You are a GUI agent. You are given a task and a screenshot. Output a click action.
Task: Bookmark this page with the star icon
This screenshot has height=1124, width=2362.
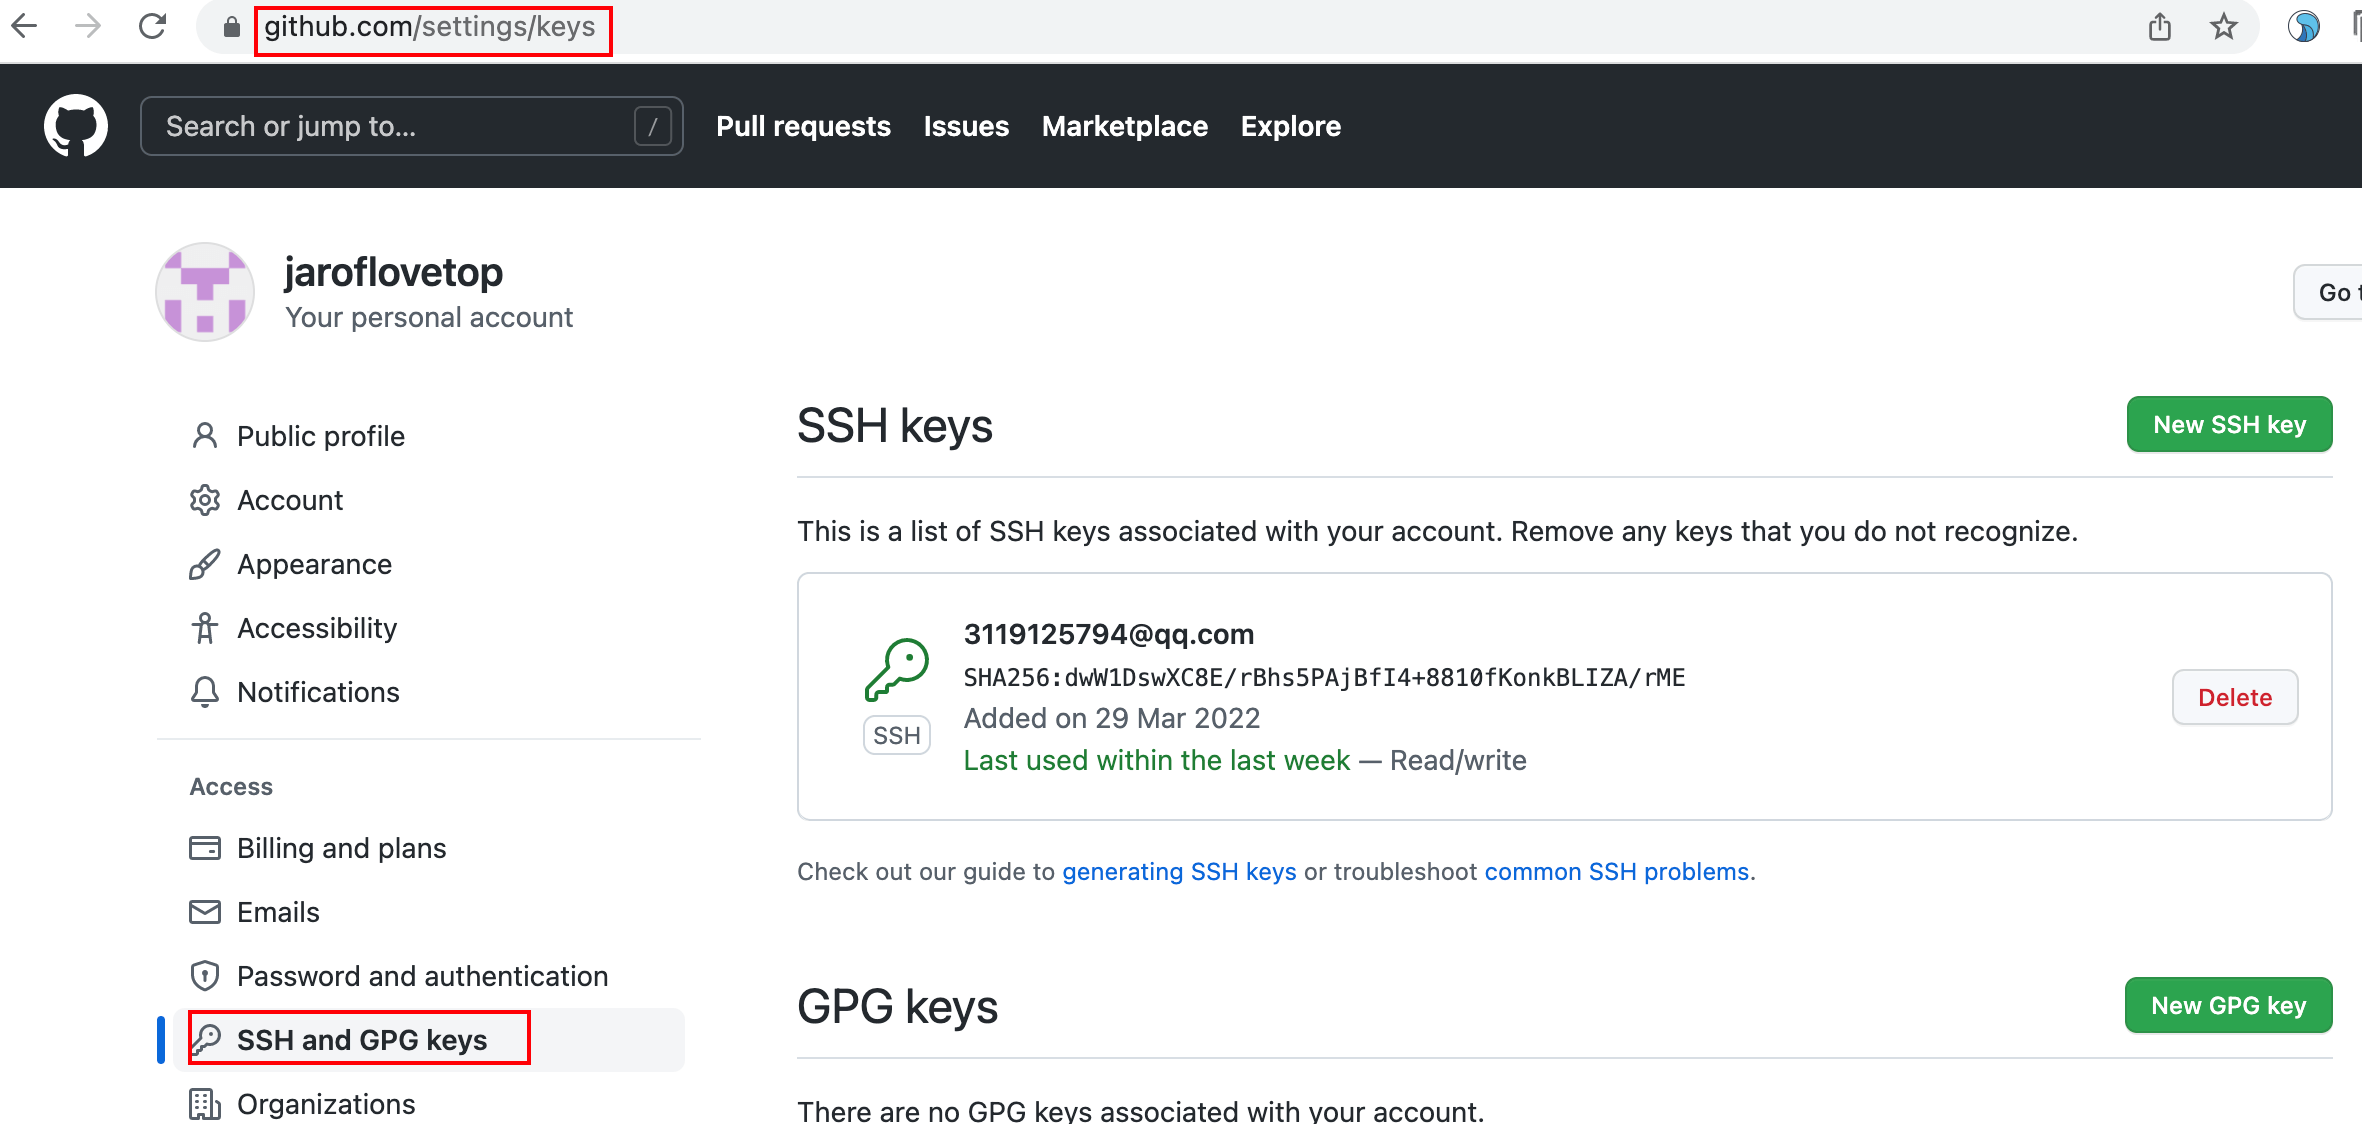(x=2224, y=26)
